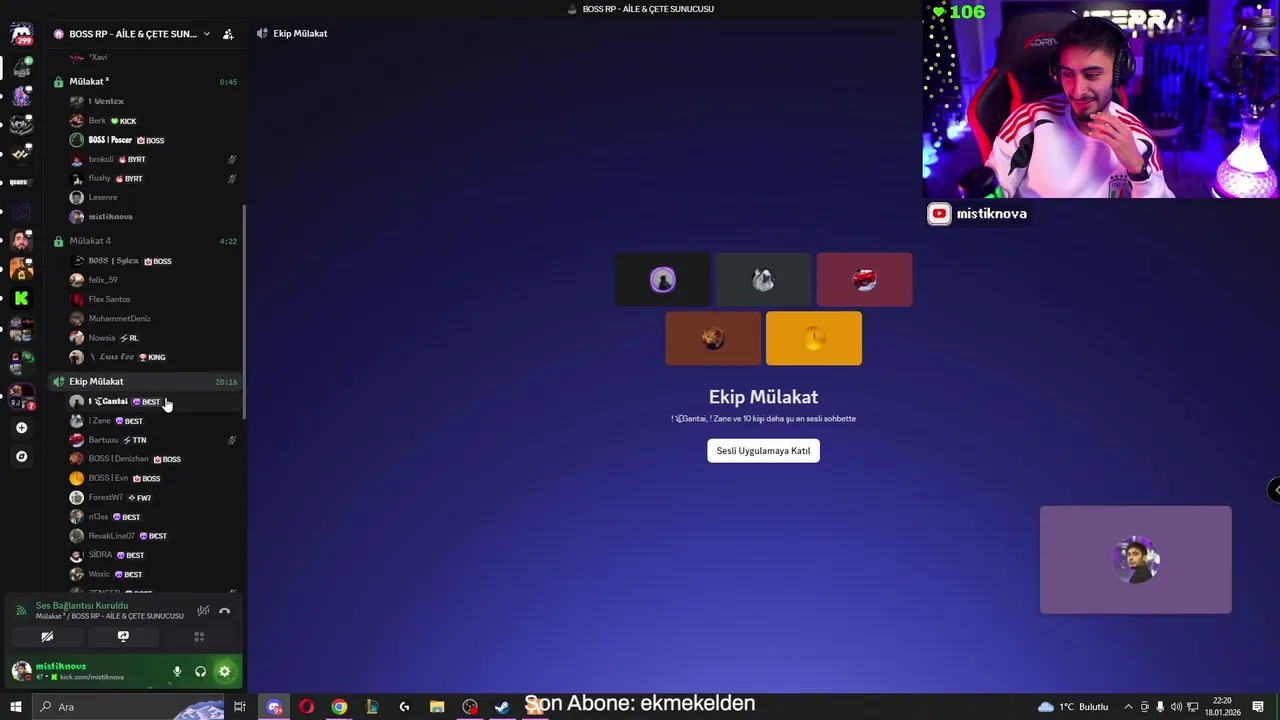Click user Berk in Mülakat ³
The image size is (1280, 720).
154,121
